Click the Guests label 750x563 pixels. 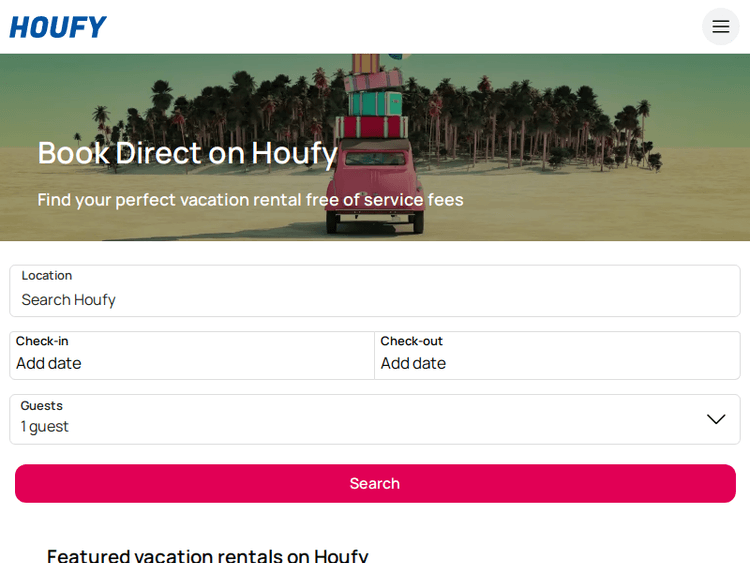pyautogui.click(x=42, y=406)
